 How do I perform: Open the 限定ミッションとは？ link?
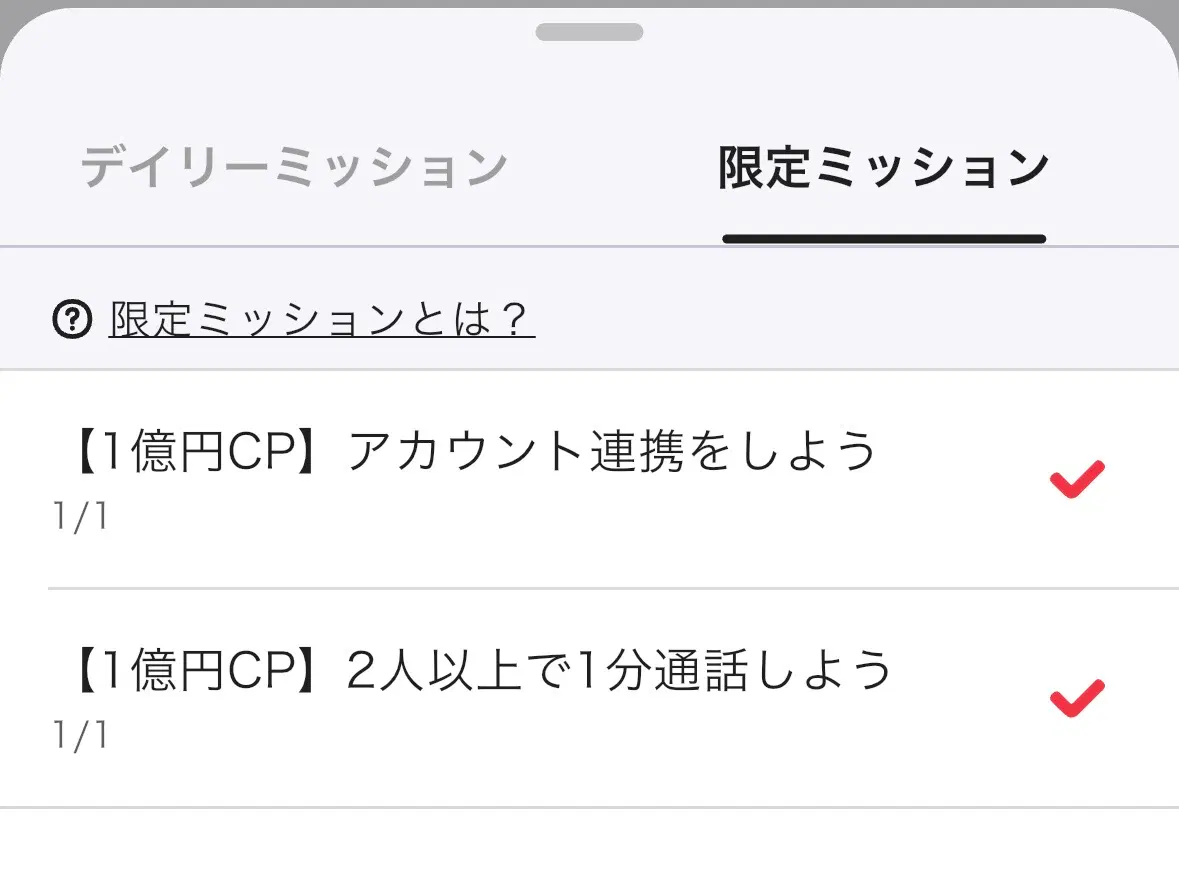pos(321,320)
